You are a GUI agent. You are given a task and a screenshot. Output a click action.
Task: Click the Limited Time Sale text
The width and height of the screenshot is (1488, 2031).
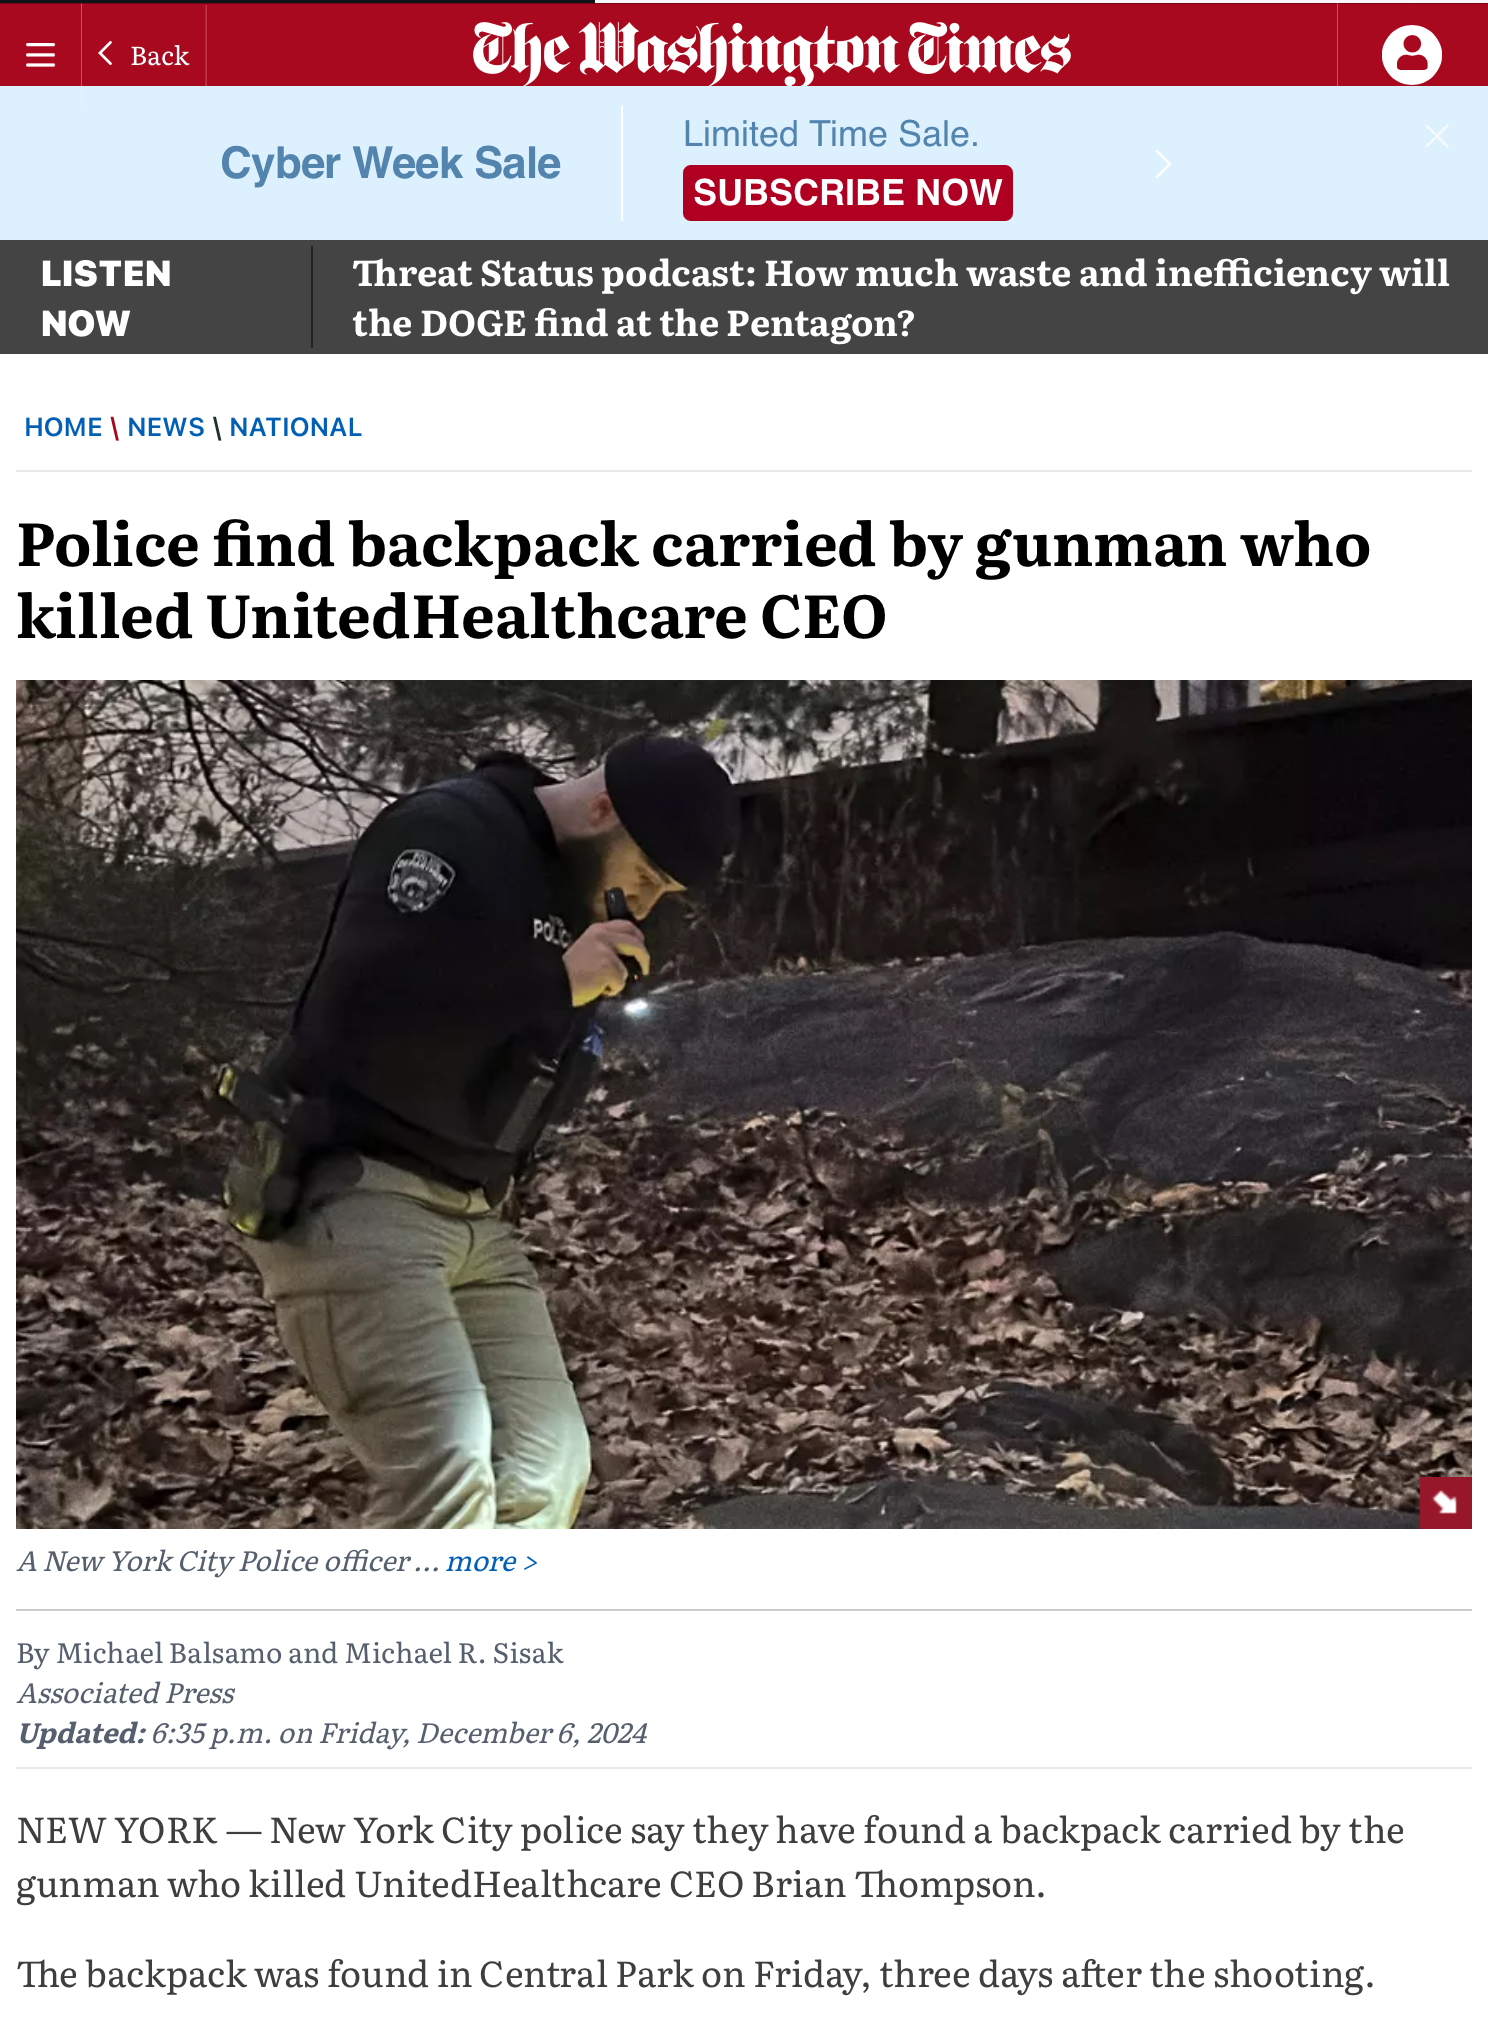click(x=830, y=134)
